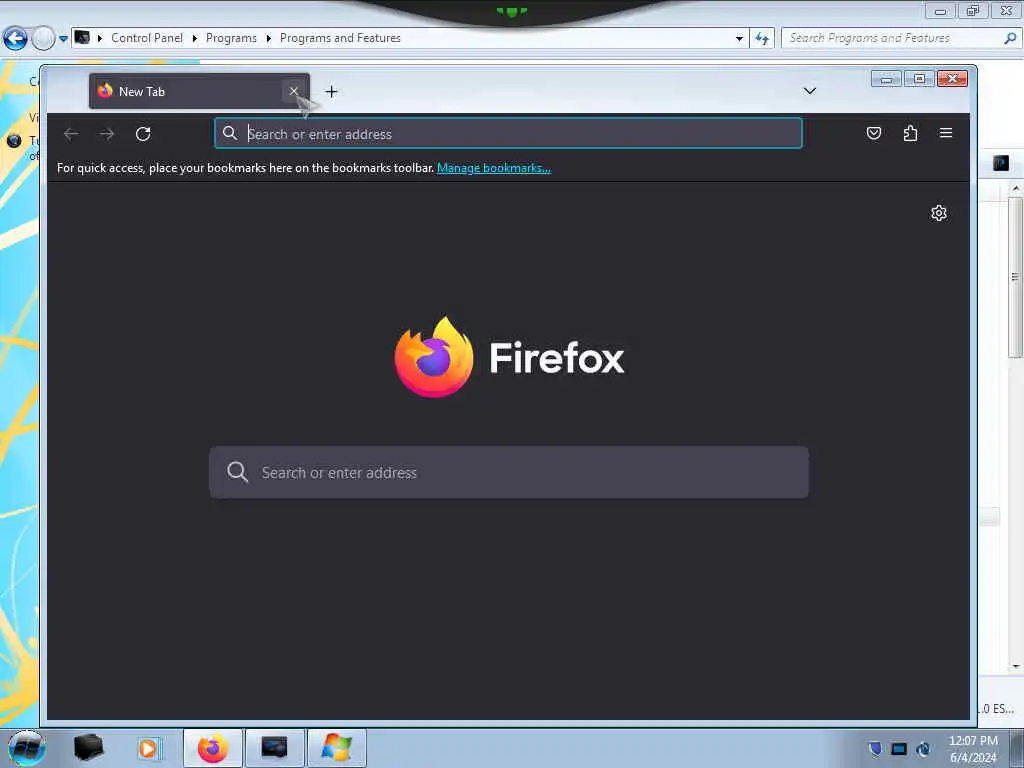Image resolution: width=1024 pixels, height=768 pixels.
Task: Open address bar history dropdown in Control Panel
Action: point(739,39)
